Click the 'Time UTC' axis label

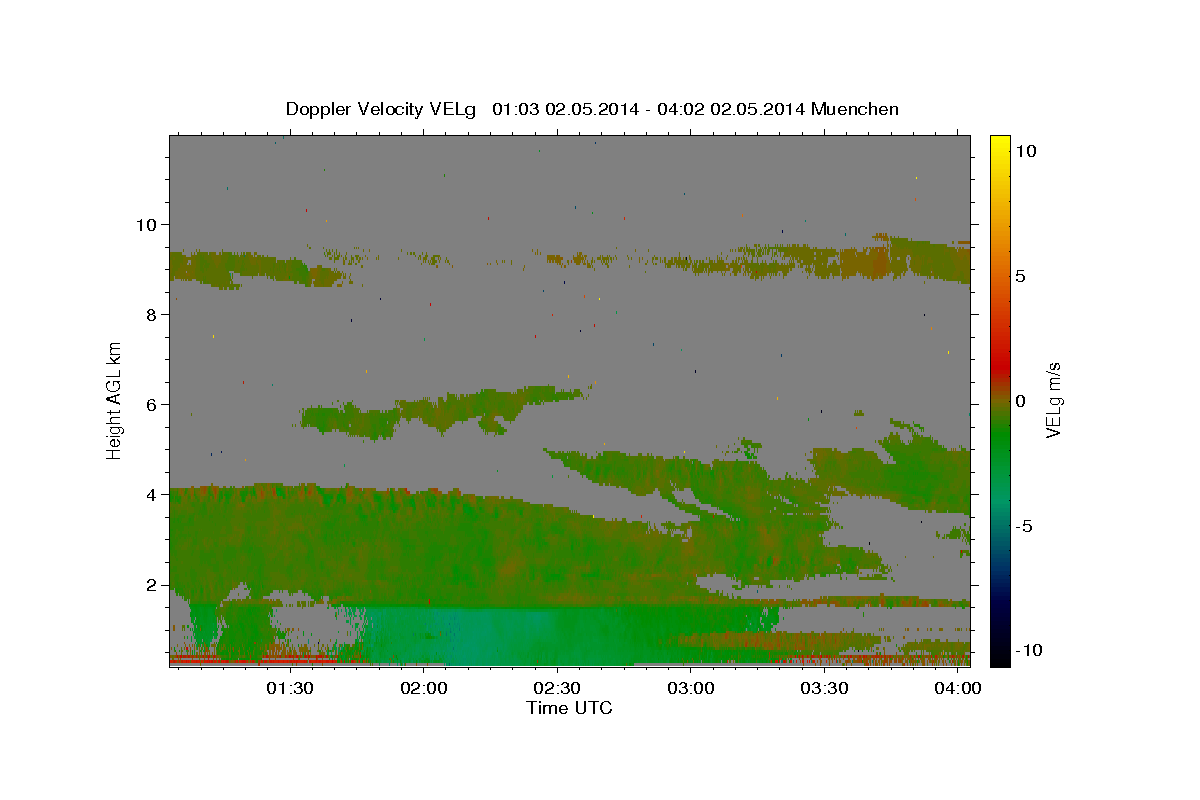coord(569,708)
